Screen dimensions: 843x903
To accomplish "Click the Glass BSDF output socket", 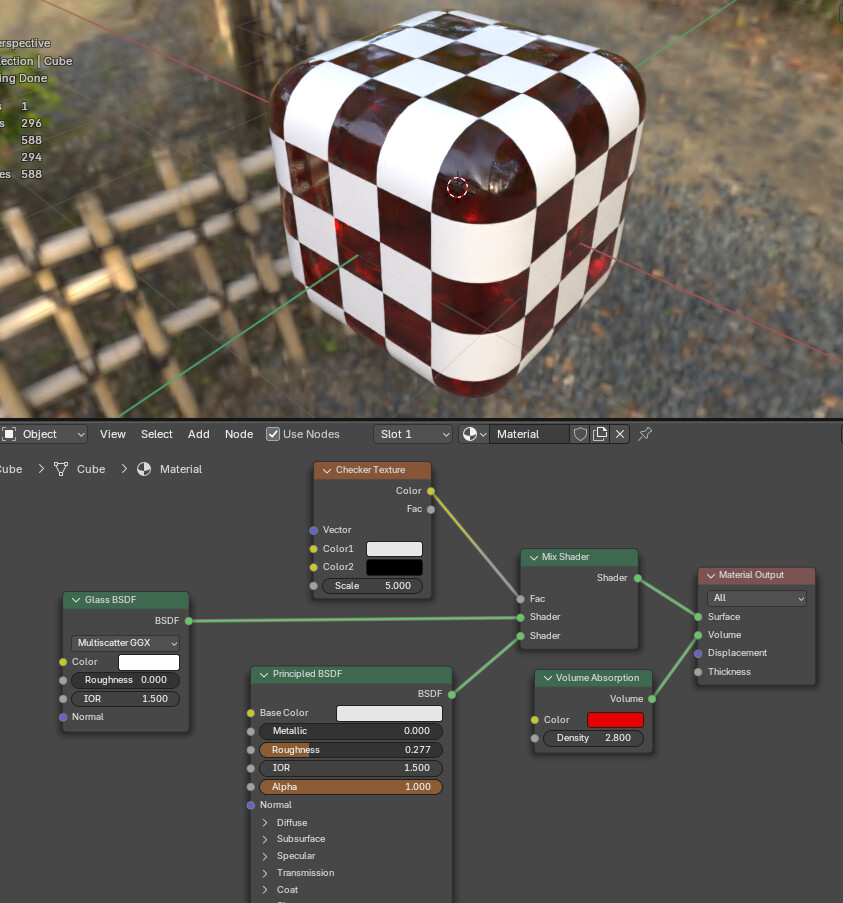I will pyautogui.click(x=189, y=621).
